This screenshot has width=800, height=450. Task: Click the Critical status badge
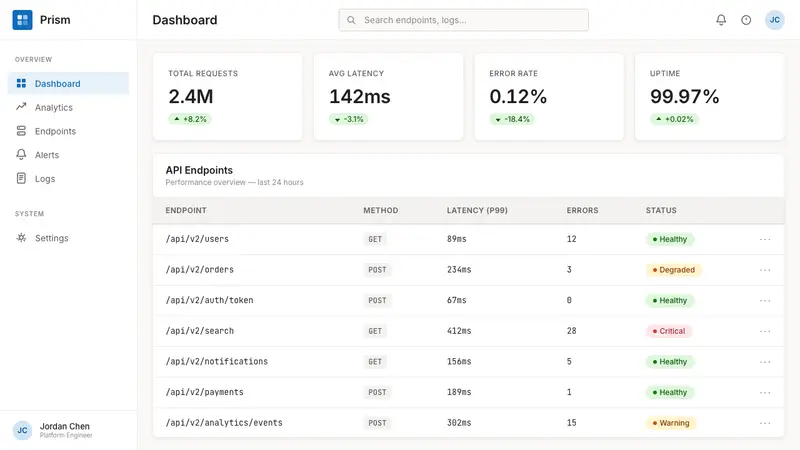click(669, 331)
